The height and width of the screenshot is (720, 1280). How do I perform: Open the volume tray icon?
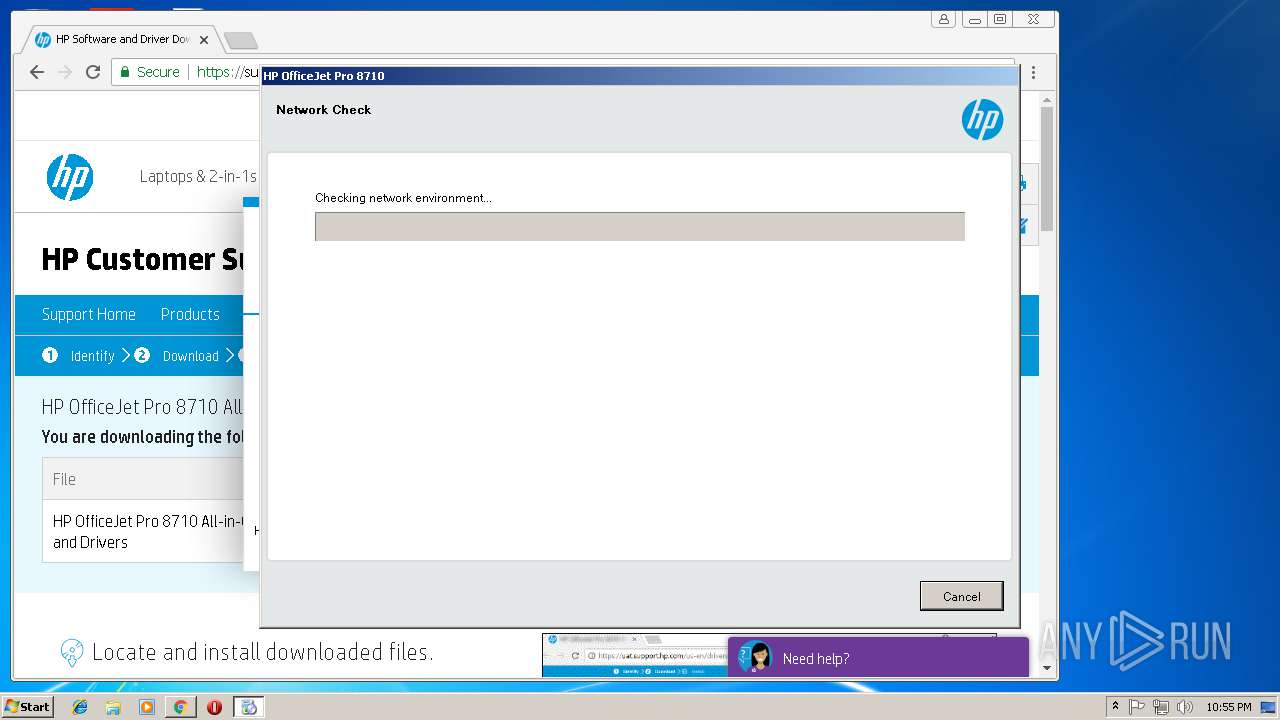point(1185,707)
